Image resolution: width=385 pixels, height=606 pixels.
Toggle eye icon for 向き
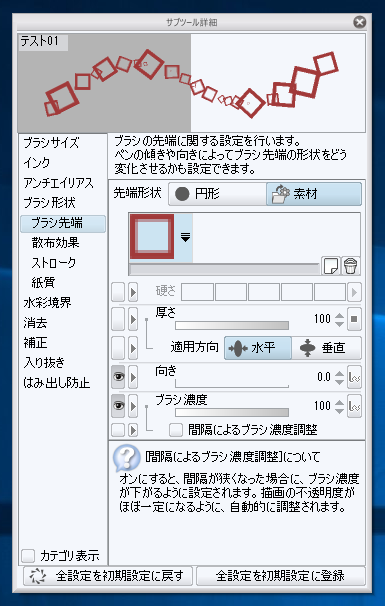(118, 377)
